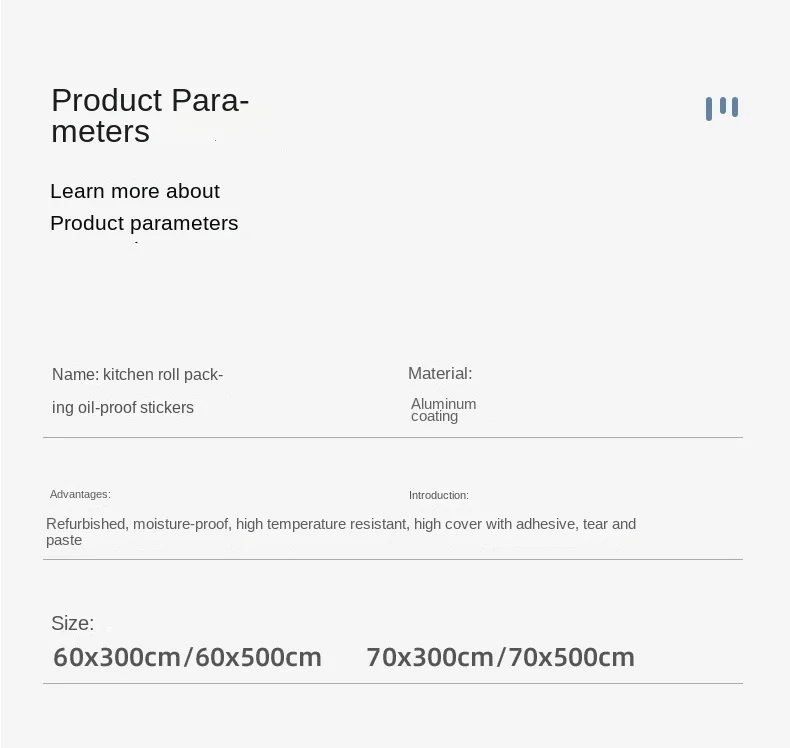Select the "Name: kitchen roll pack-" line

coord(137,375)
